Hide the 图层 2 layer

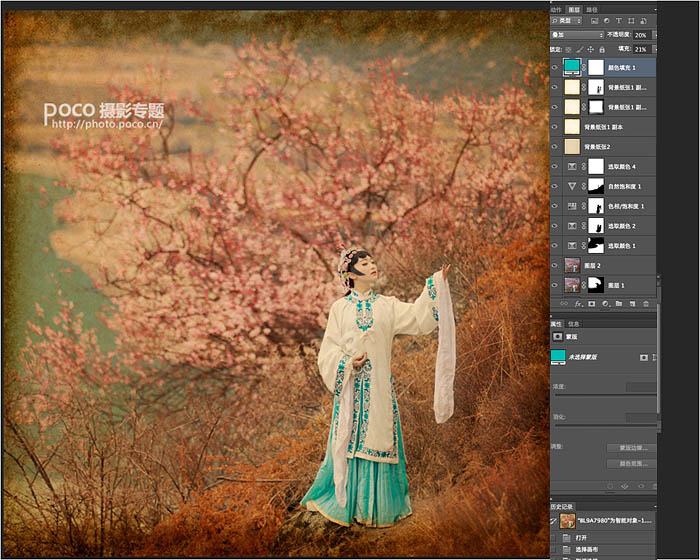pyautogui.click(x=555, y=265)
